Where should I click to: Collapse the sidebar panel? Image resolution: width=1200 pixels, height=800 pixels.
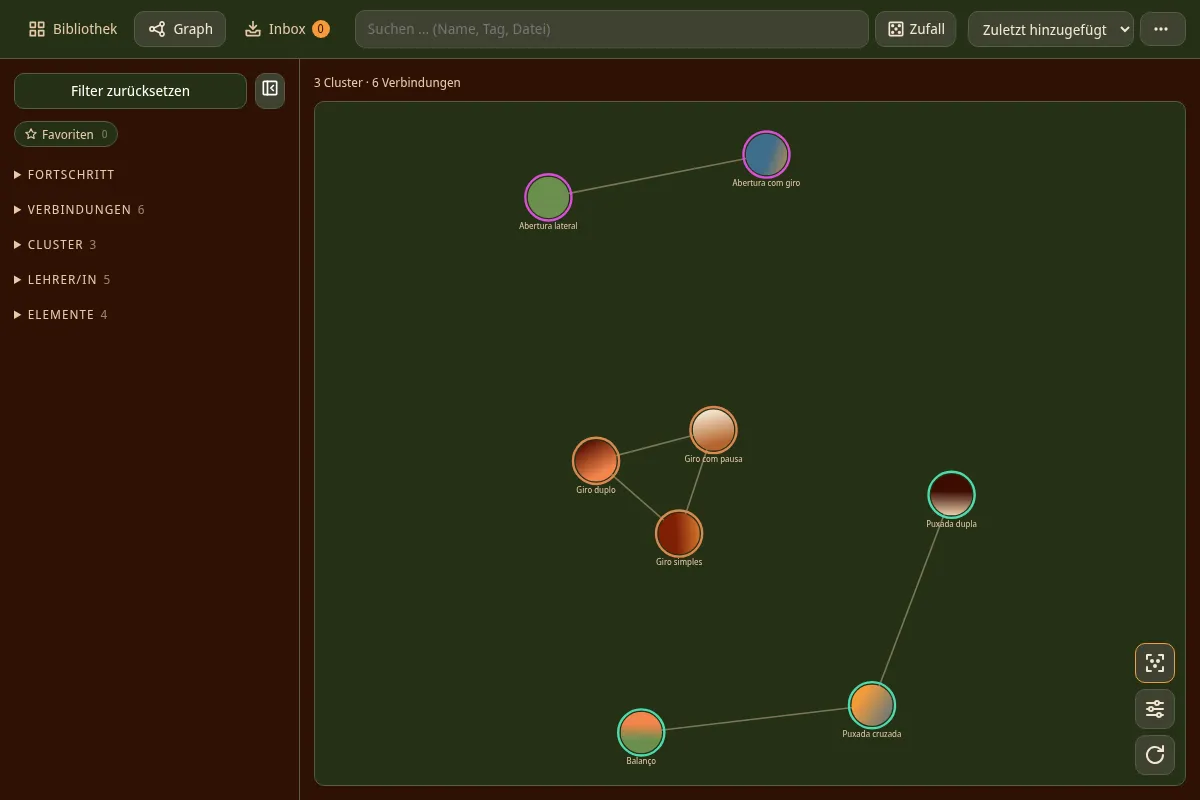270,91
